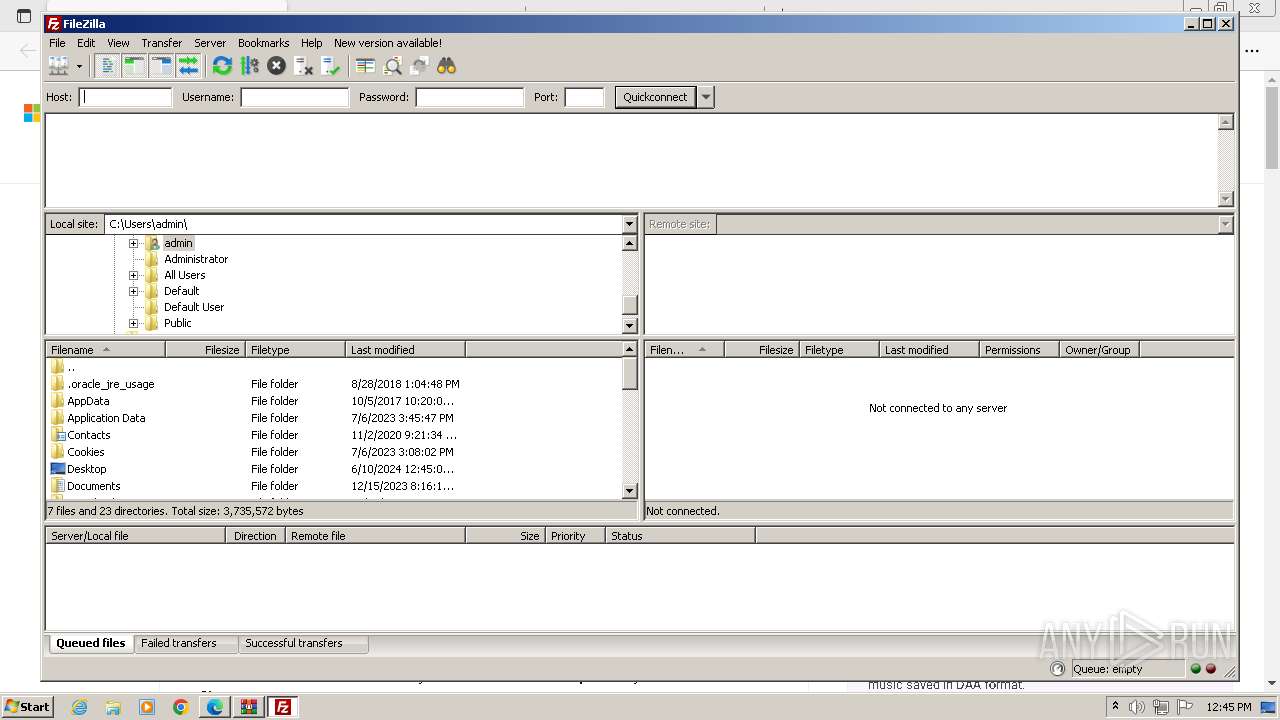Select the Default User folder in tree
The image size is (1280, 720).
pyautogui.click(x=194, y=307)
